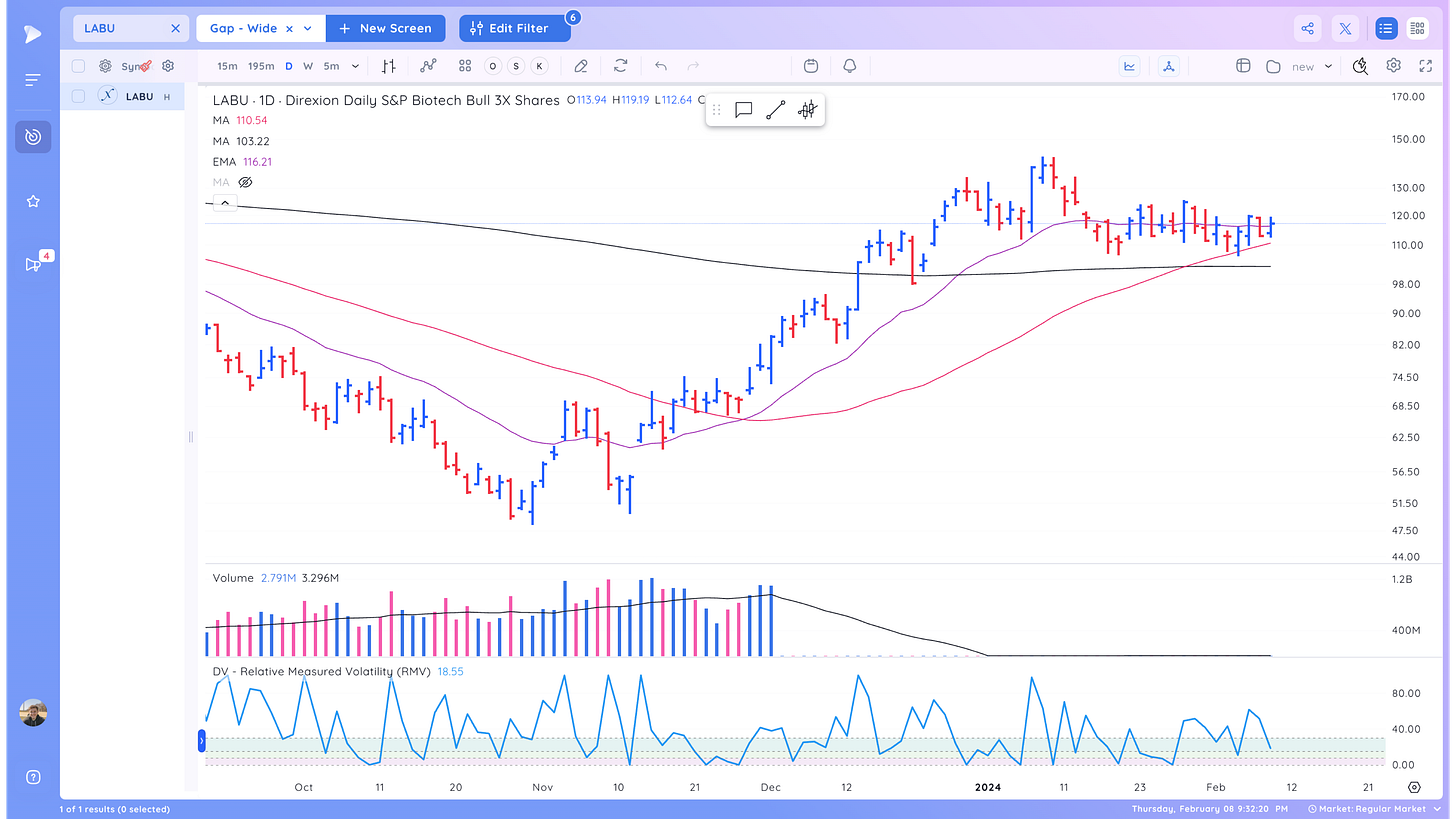The height and width of the screenshot is (819, 1456).
Task: Click the undo arrow
Action: [661, 66]
